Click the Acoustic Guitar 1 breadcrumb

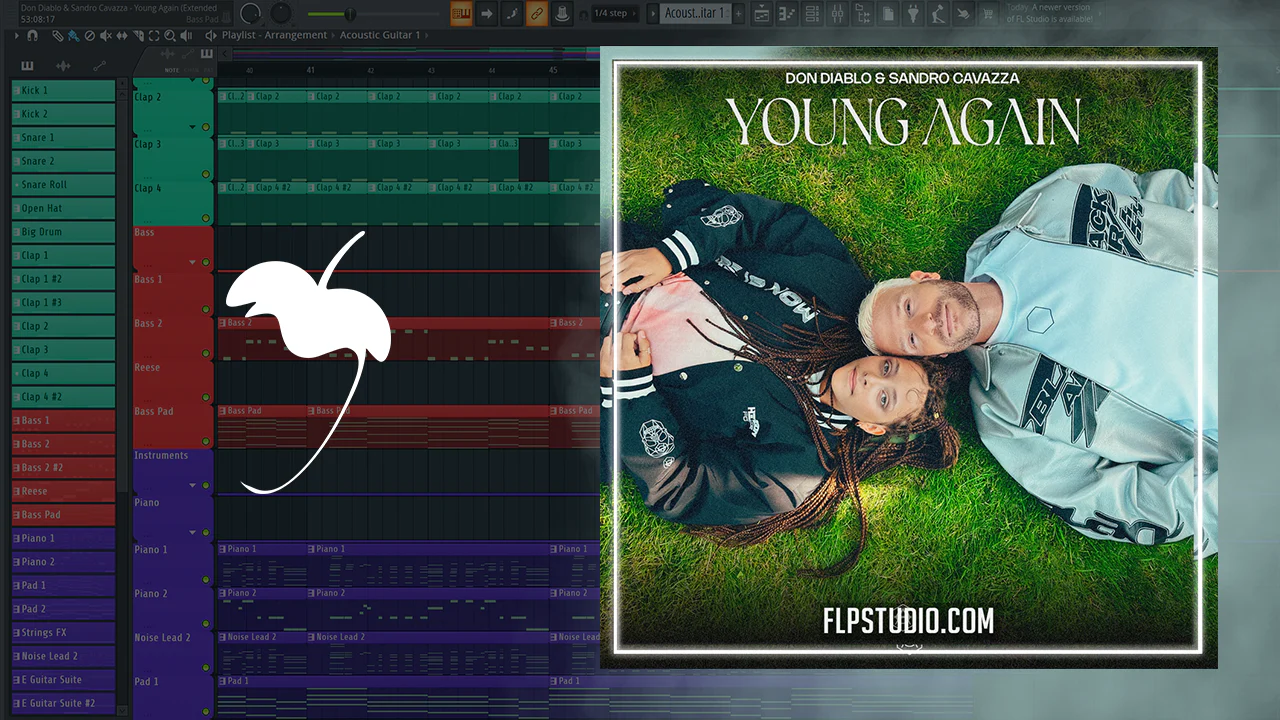click(380, 35)
